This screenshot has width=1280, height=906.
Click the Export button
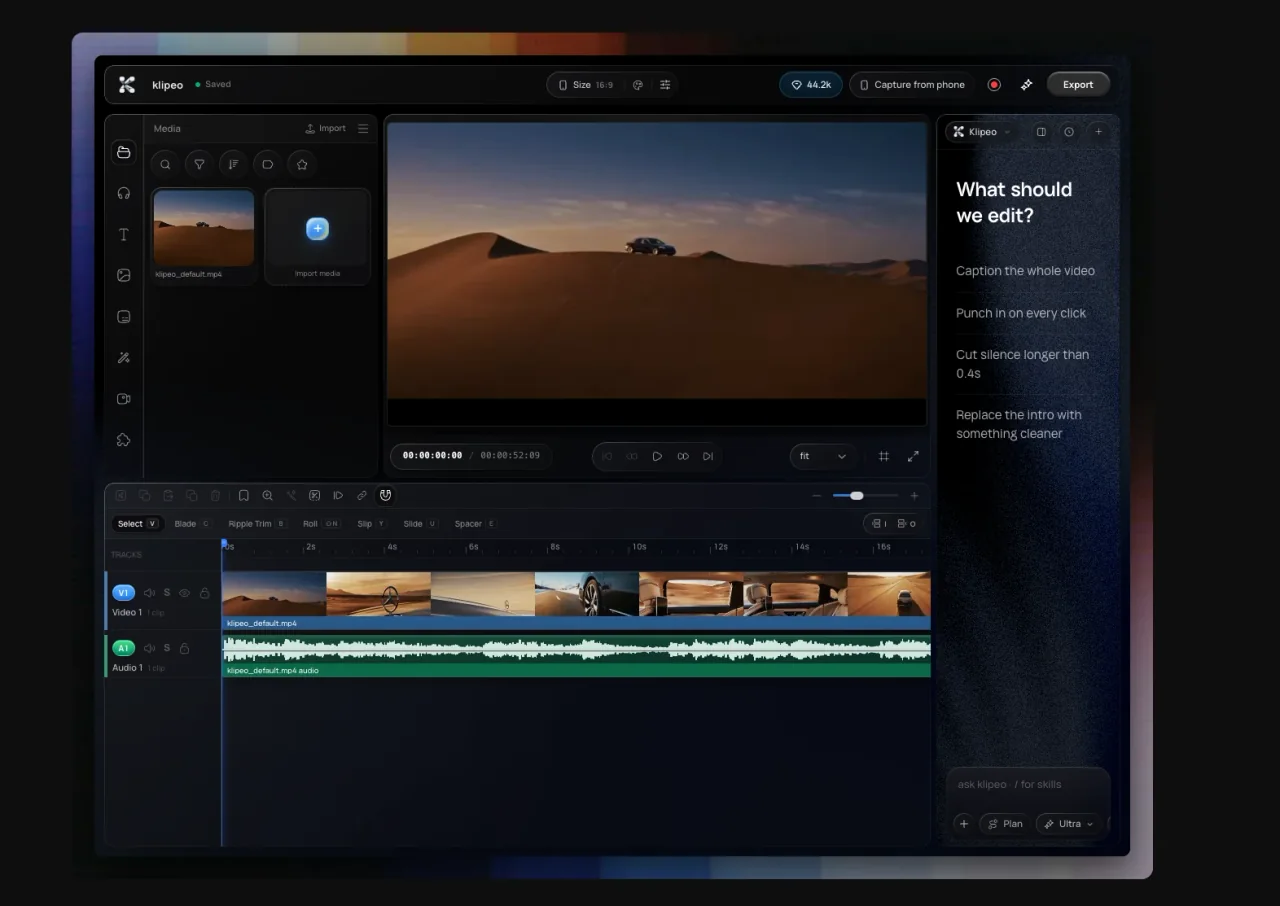pos(1078,85)
